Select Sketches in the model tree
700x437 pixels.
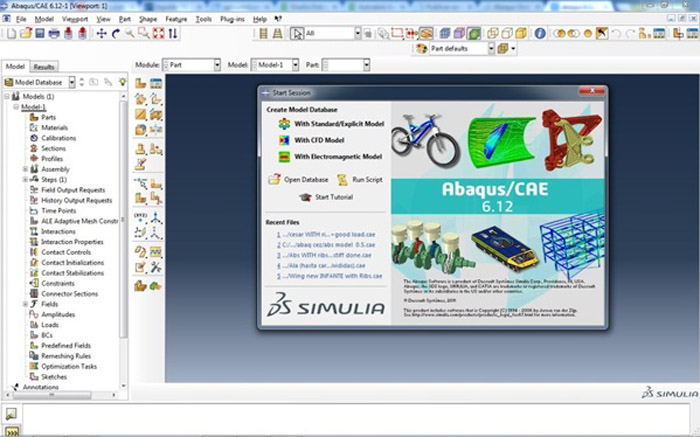(54, 377)
